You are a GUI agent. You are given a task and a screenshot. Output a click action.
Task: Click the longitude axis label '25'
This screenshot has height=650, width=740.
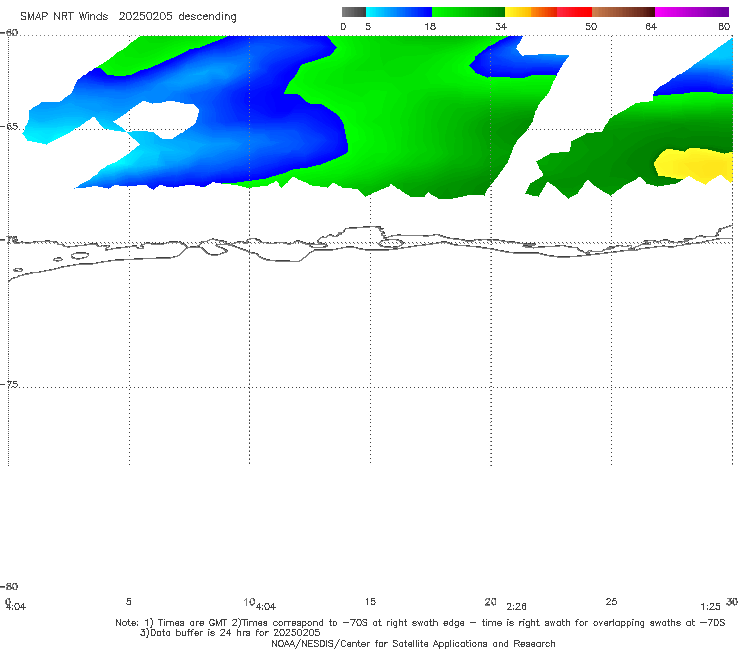[611, 601]
